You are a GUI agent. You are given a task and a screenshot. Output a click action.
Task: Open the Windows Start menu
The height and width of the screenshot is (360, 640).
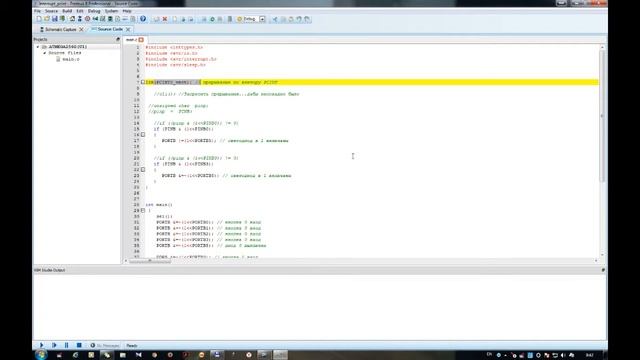point(41,355)
